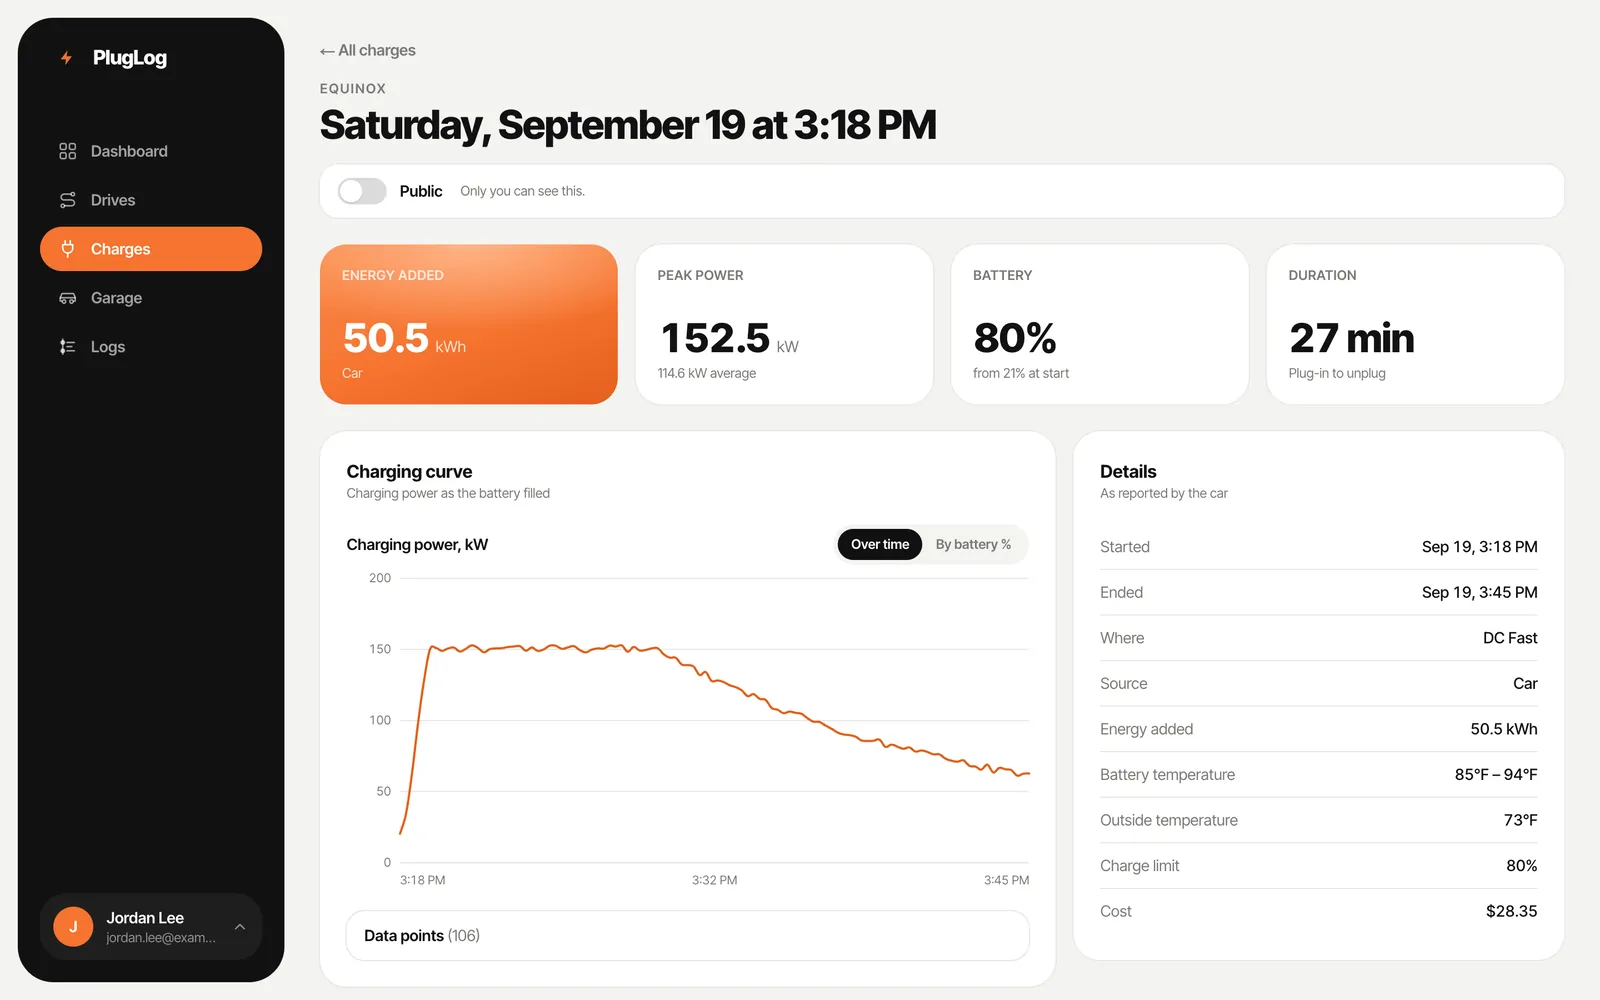
Task: Click the Started Sep 19, 3:18 PM value
Action: pyautogui.click(x=1480, y=547)
